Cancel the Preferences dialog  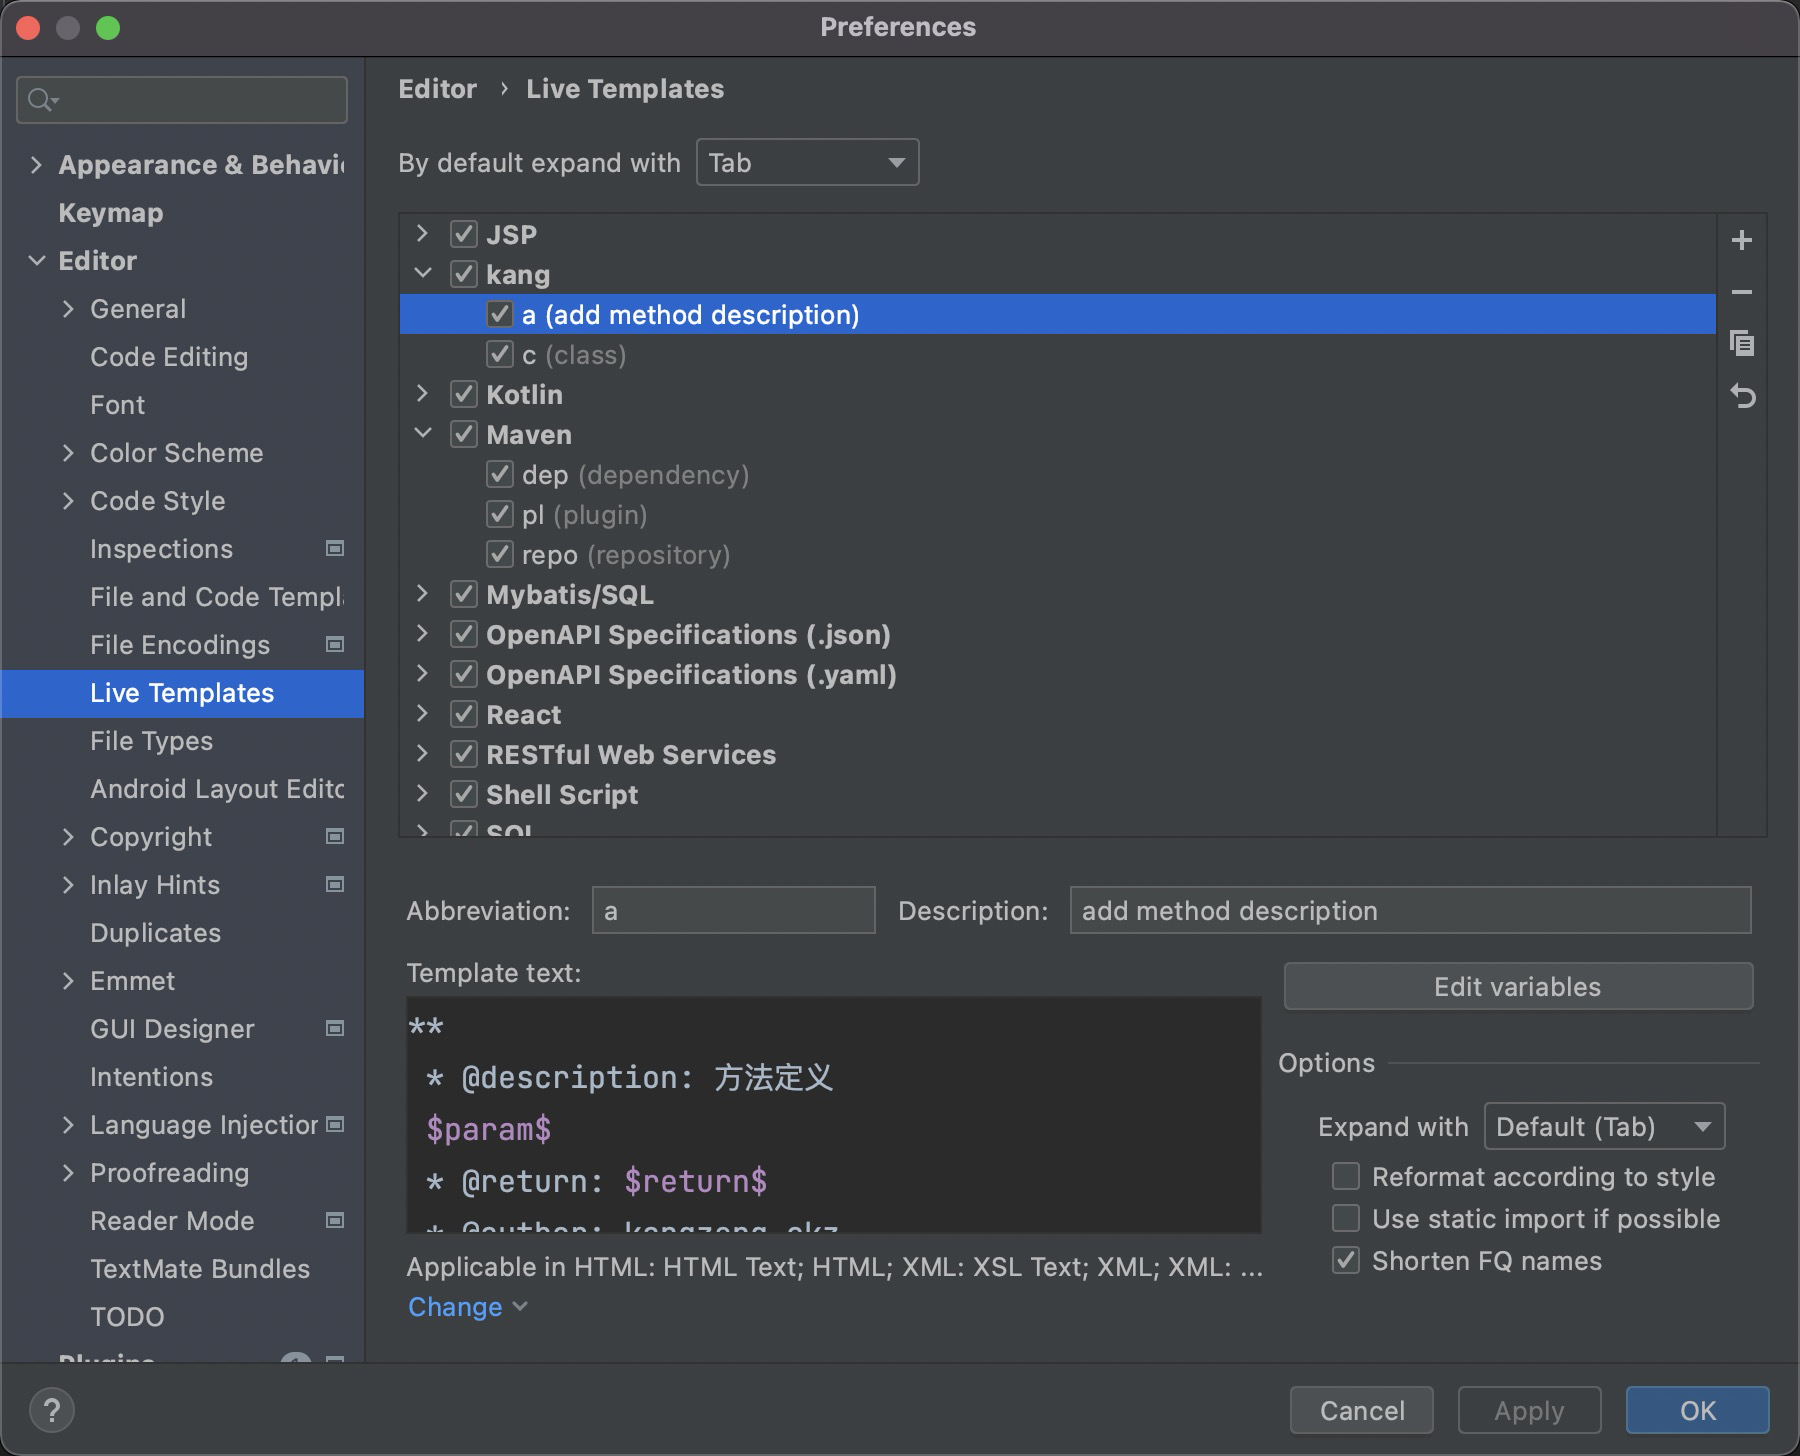[x=1361, y=1410]
